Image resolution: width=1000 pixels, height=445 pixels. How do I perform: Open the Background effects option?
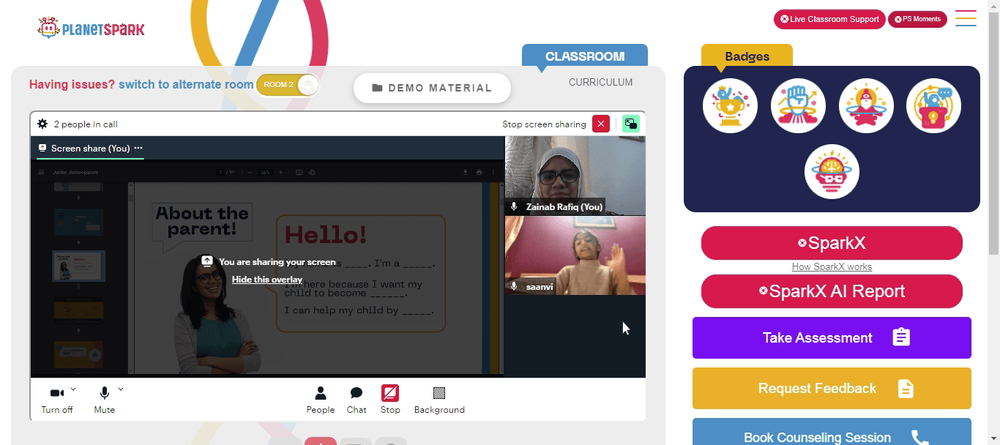click(x=439, y=400)
